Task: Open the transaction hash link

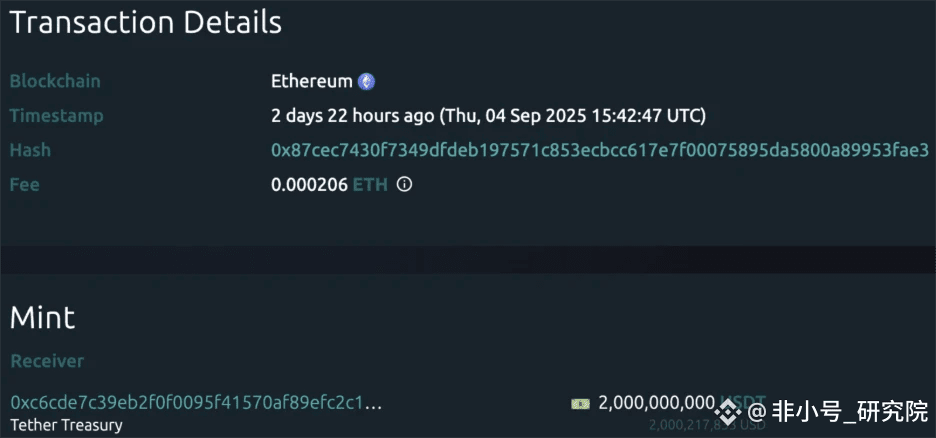Action: pos(600,150)
